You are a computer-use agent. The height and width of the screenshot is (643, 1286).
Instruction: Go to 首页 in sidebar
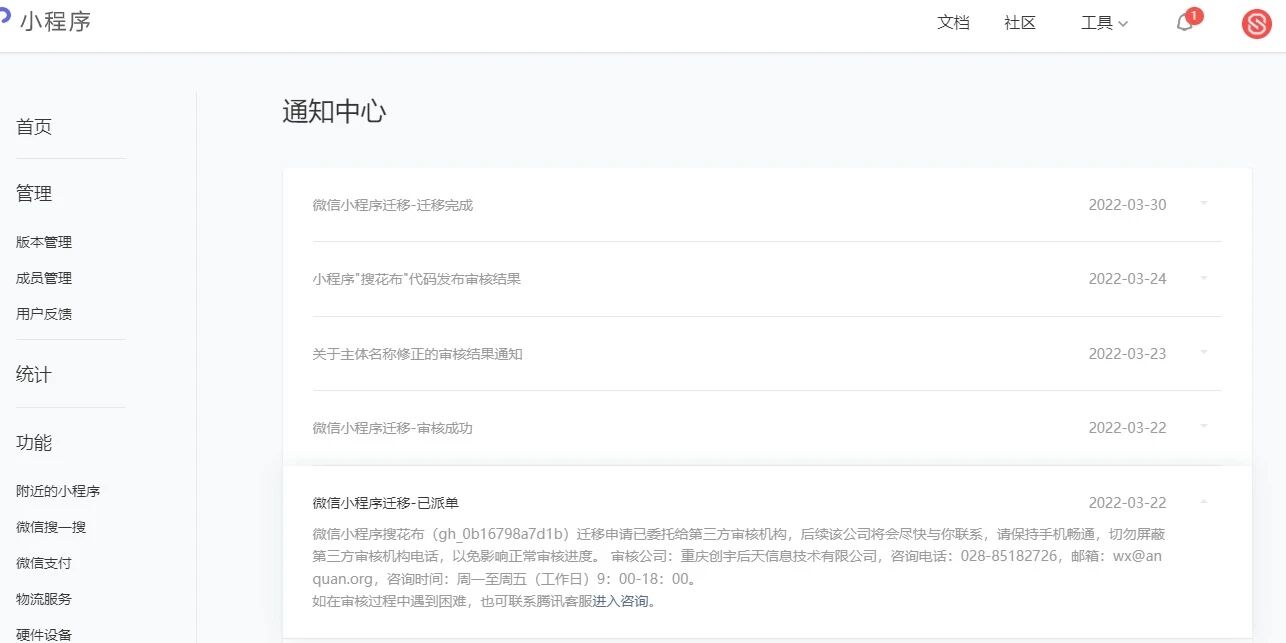click(x=34, y=127)
